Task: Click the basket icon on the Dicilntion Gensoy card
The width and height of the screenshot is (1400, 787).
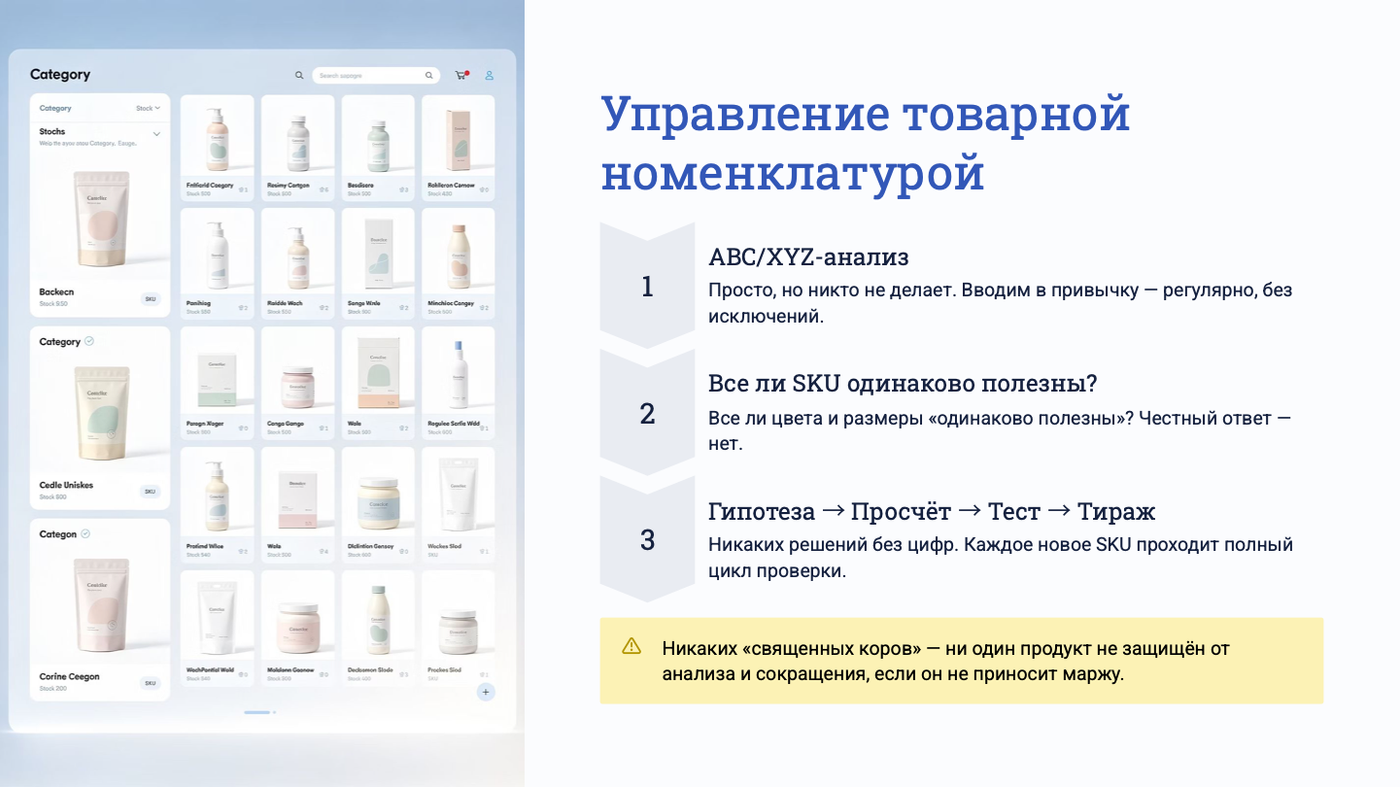Action: pos(403,551)
